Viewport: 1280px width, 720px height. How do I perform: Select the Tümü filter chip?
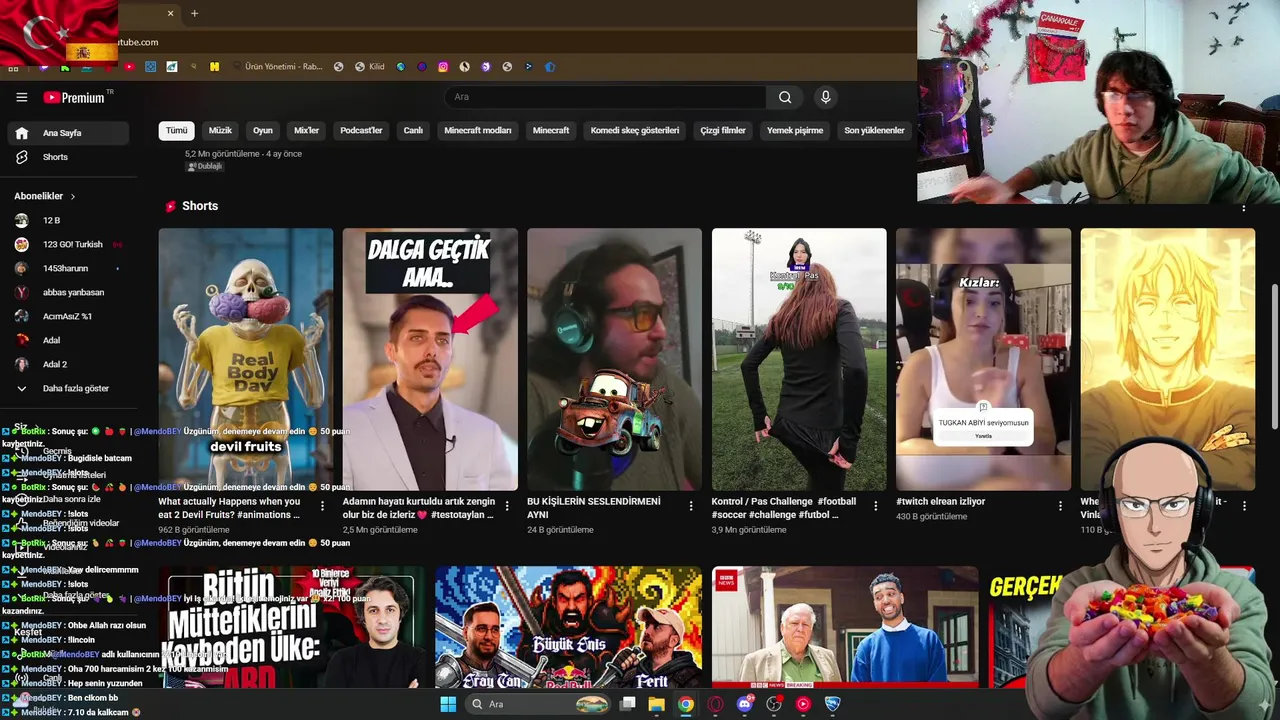tap(176, 130)
